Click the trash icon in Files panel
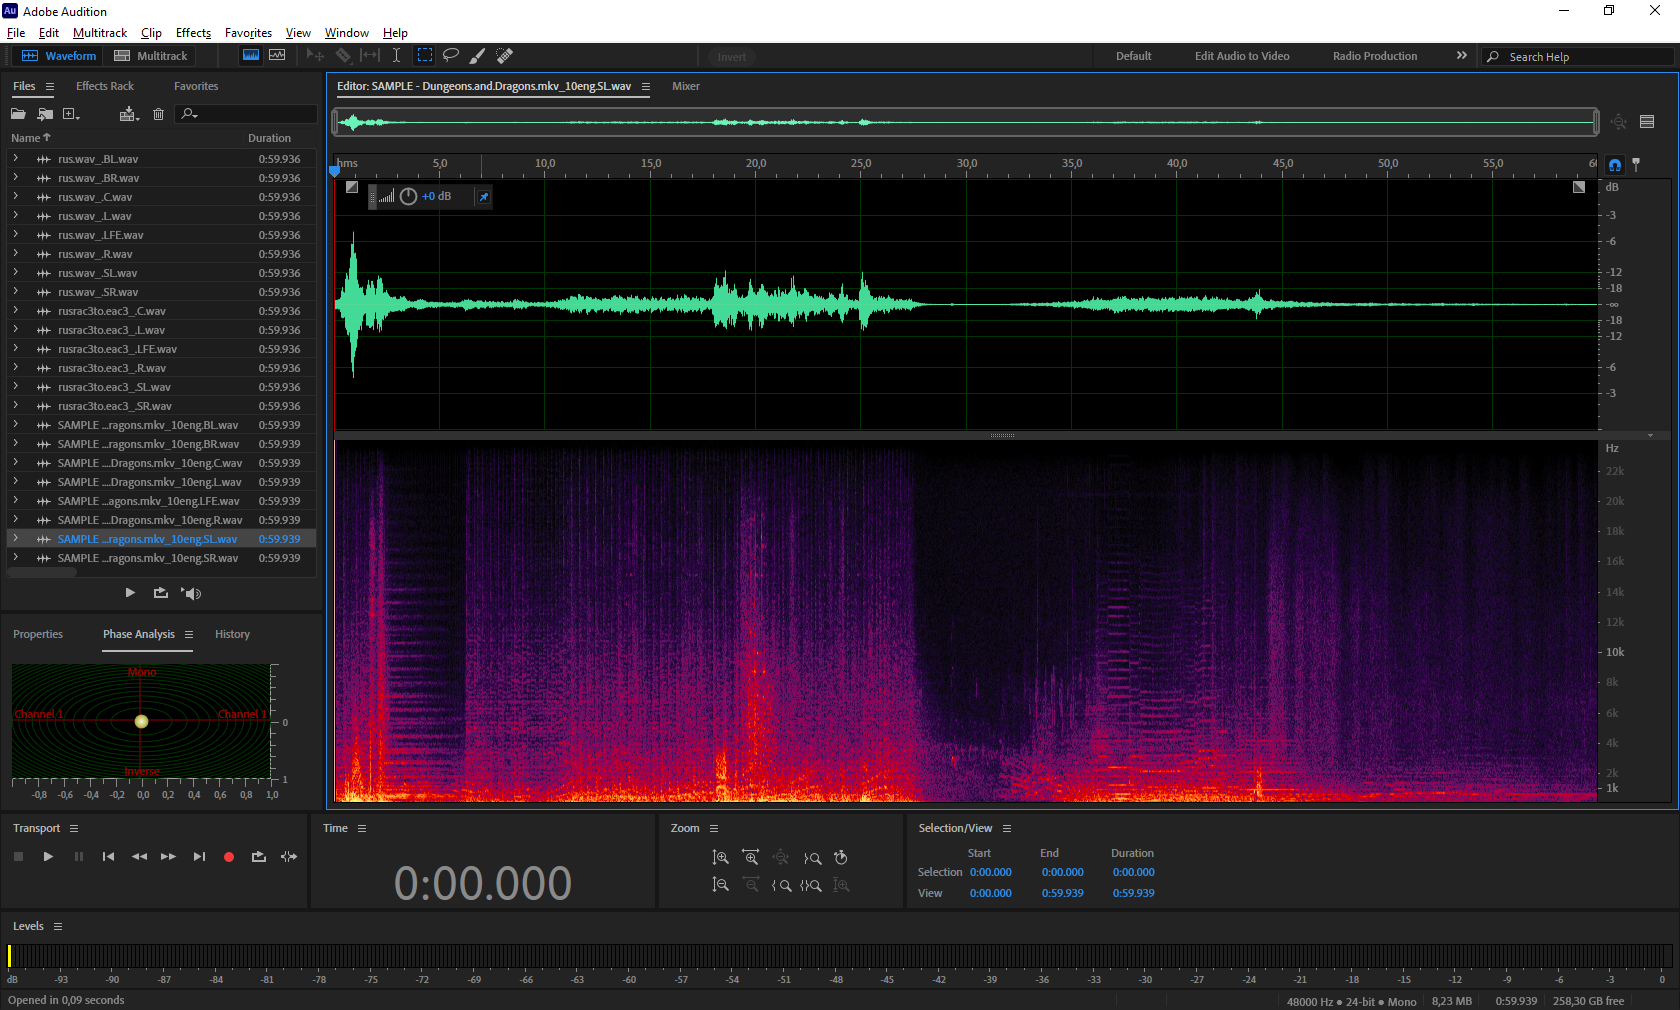 (x=158, y=114)
